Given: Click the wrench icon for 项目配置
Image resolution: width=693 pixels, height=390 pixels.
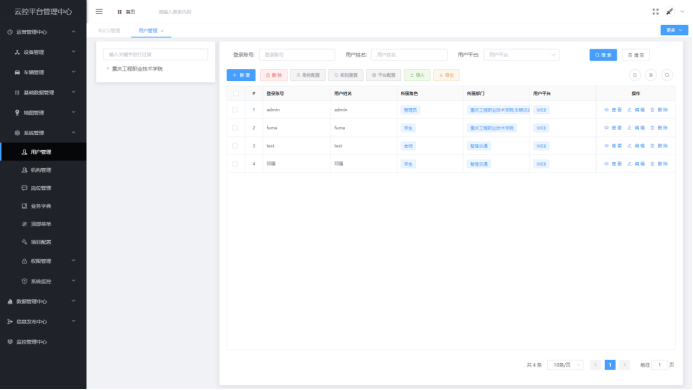Looking at the screenshot, I should [24, 242].
